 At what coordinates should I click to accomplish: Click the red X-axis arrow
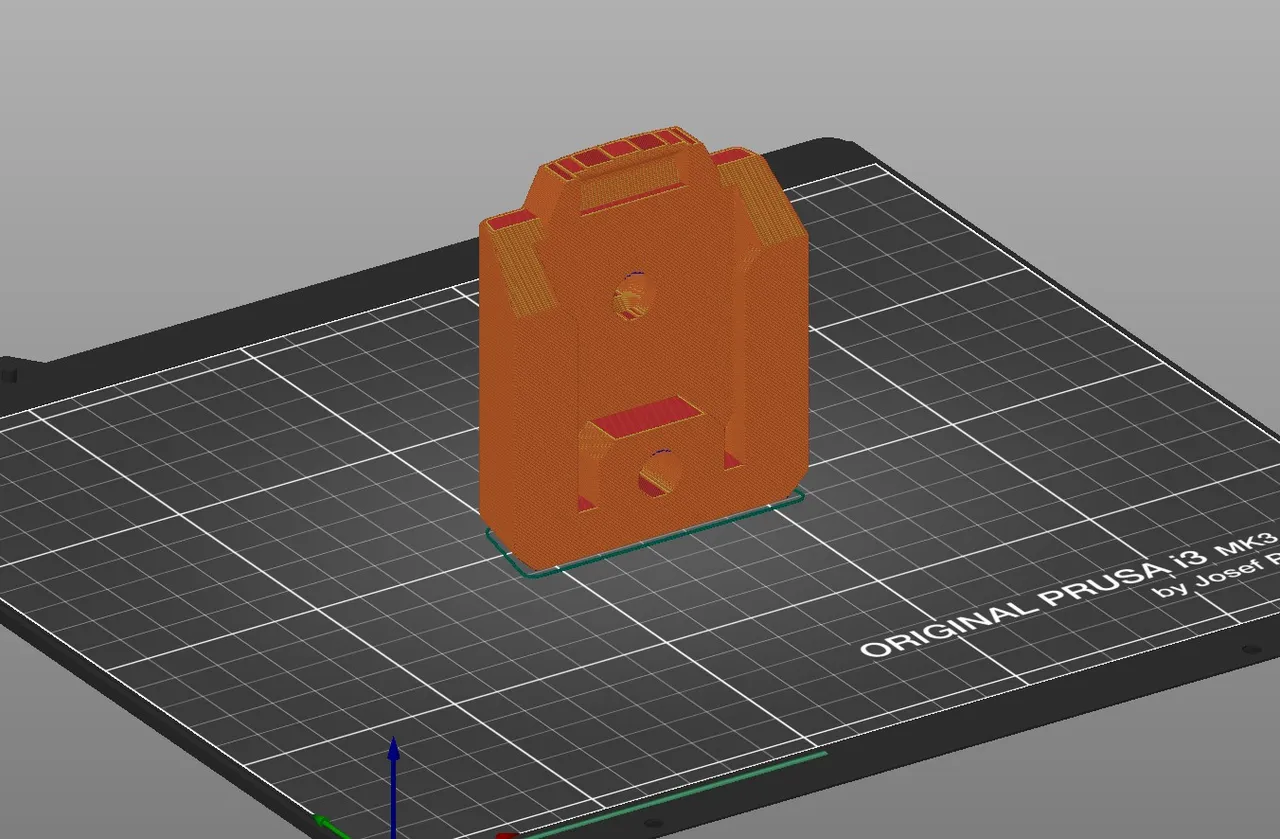(505, 834)
